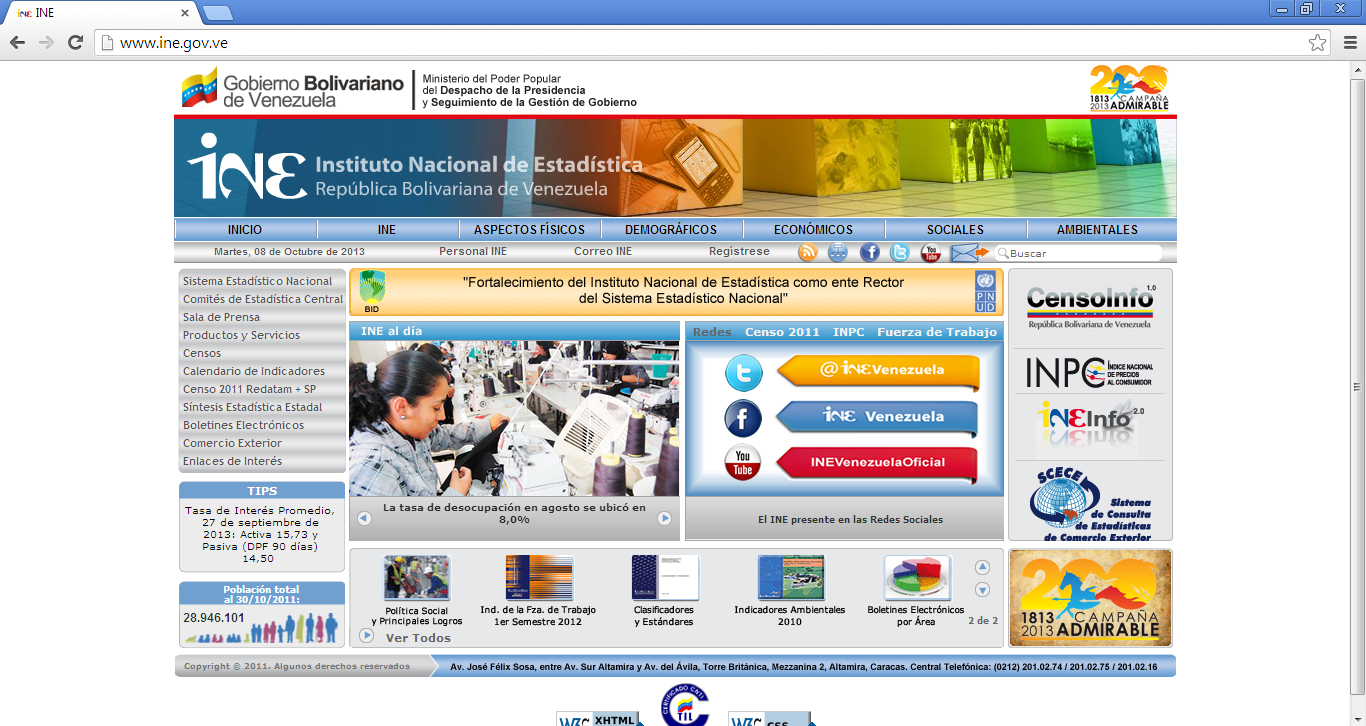The width and height of the screenshot is (1366, 726).
Task: Go back with the browser back arrow
Action: (17, 42)
